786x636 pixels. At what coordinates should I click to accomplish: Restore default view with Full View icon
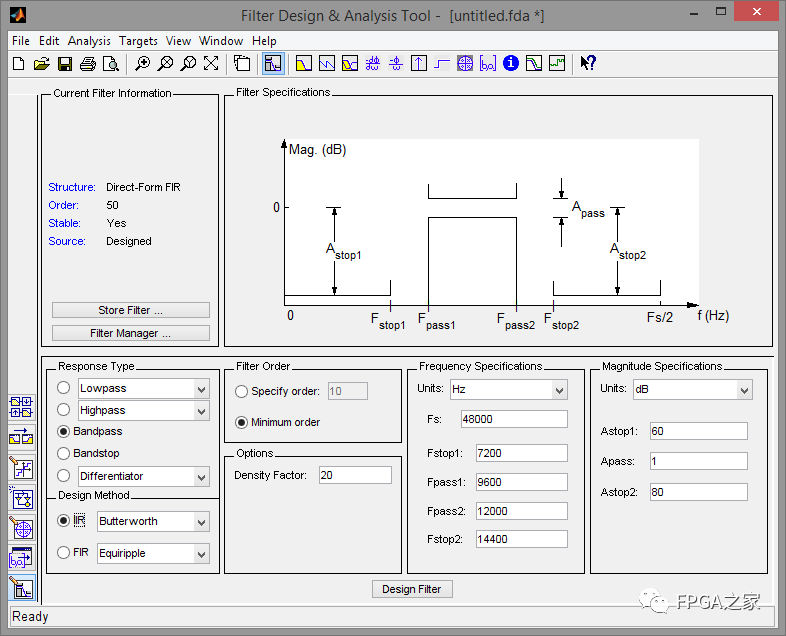(211, 64)
